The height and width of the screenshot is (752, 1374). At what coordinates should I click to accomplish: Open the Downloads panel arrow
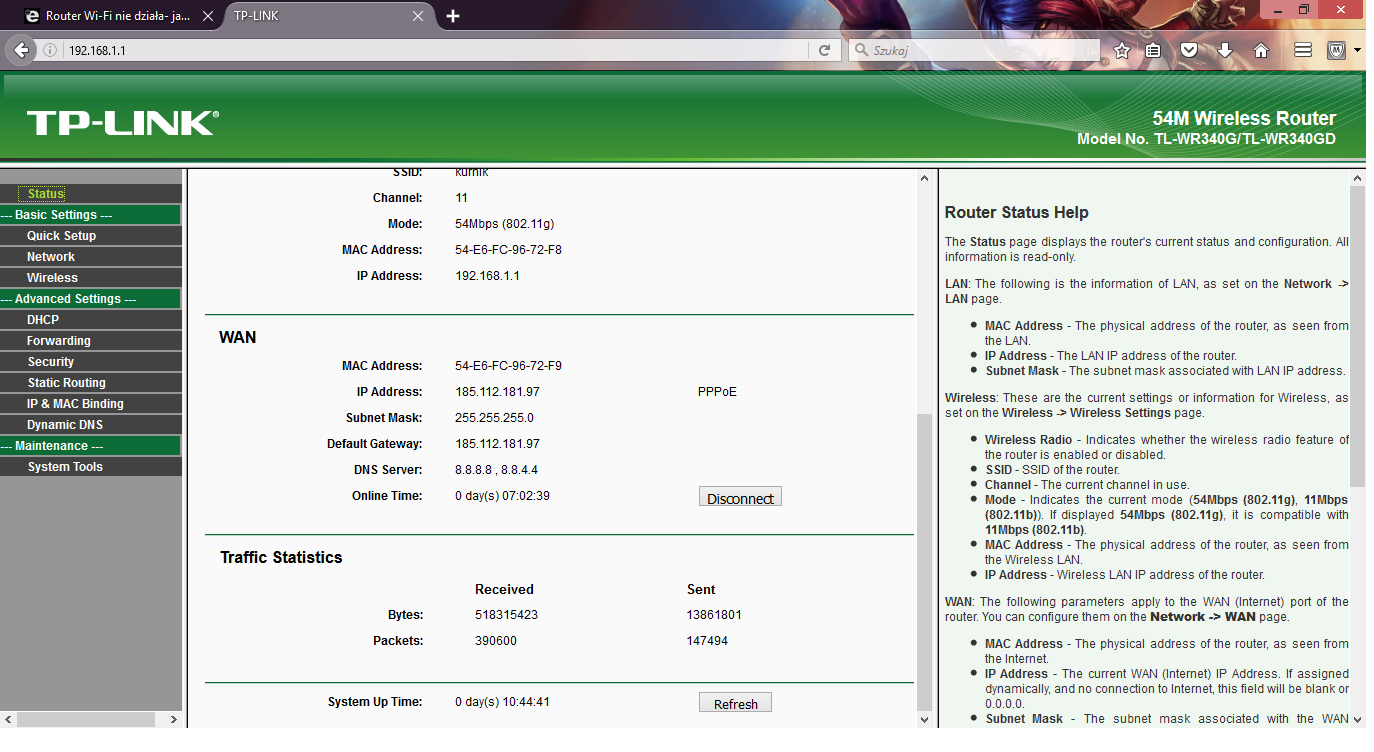(1225, 50)
